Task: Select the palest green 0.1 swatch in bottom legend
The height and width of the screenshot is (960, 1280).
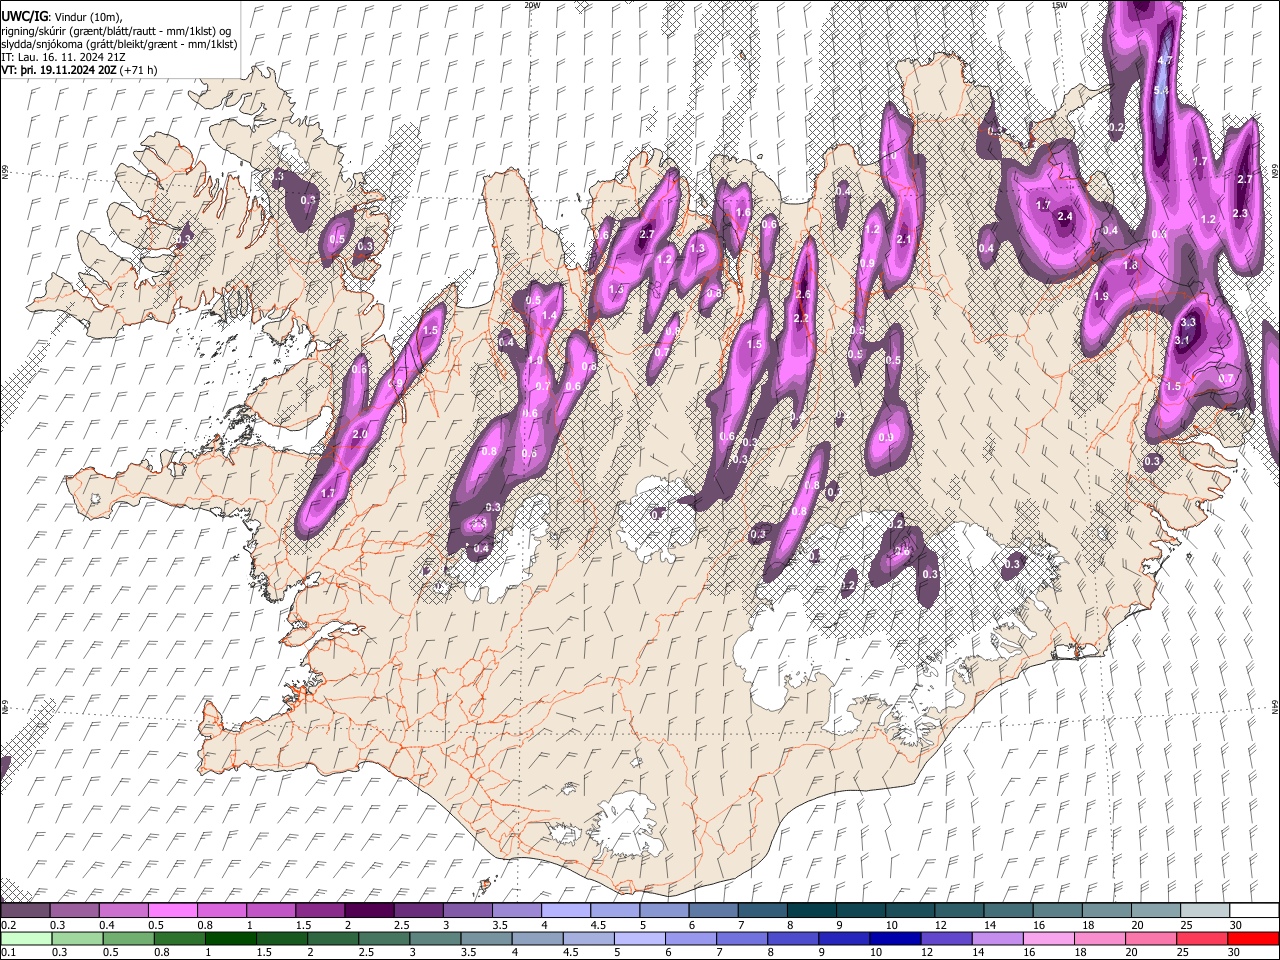Action: 26,938
